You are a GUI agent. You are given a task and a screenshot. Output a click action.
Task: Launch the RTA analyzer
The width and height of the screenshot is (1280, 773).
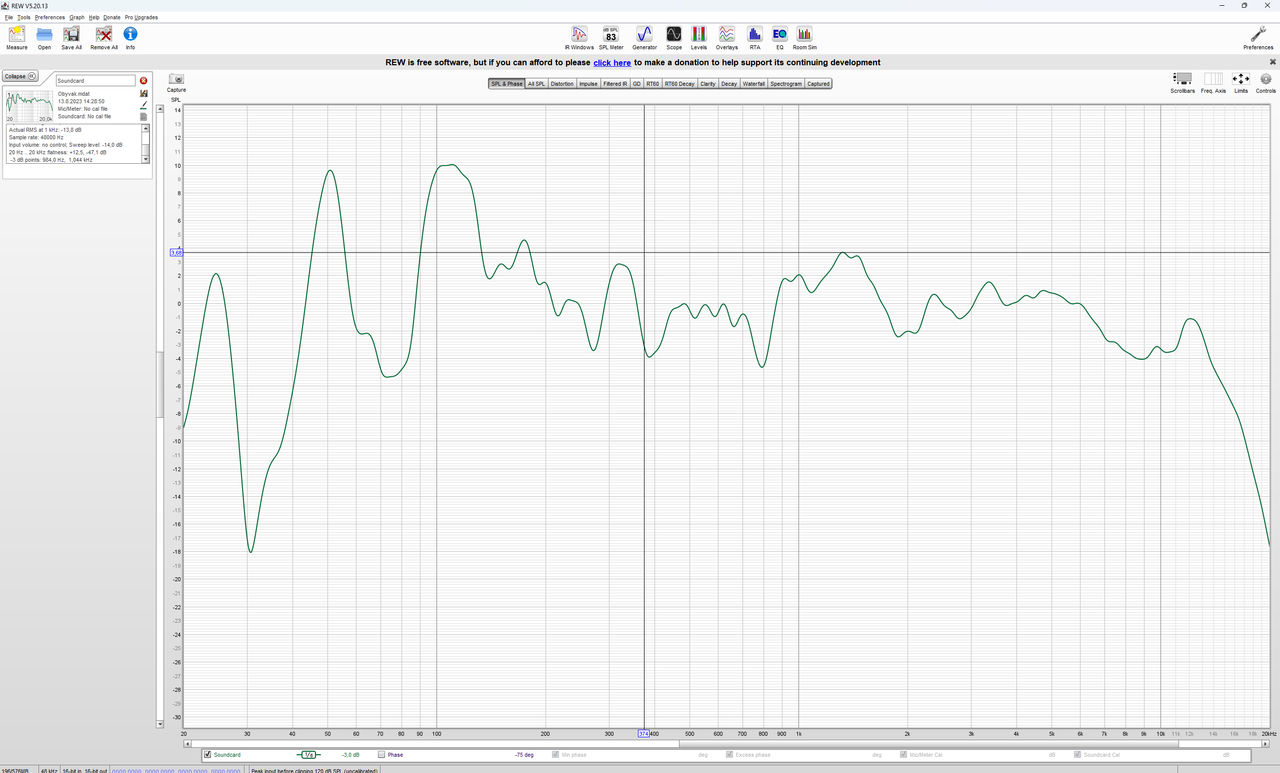click(755, 38)
